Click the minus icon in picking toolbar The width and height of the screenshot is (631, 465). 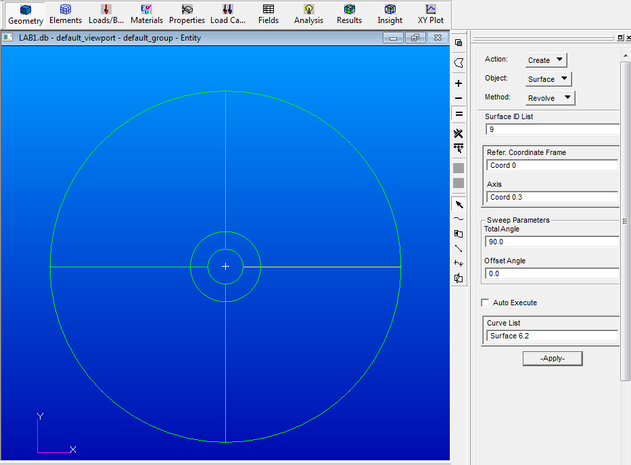tap(458, 98)
